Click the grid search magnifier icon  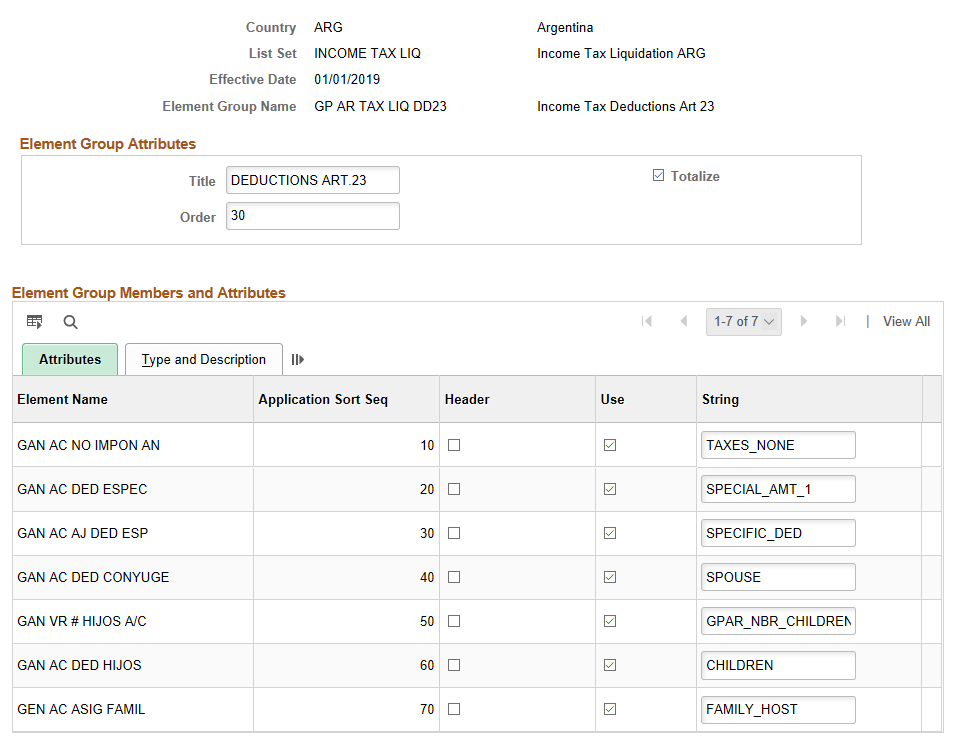(70, 322)
